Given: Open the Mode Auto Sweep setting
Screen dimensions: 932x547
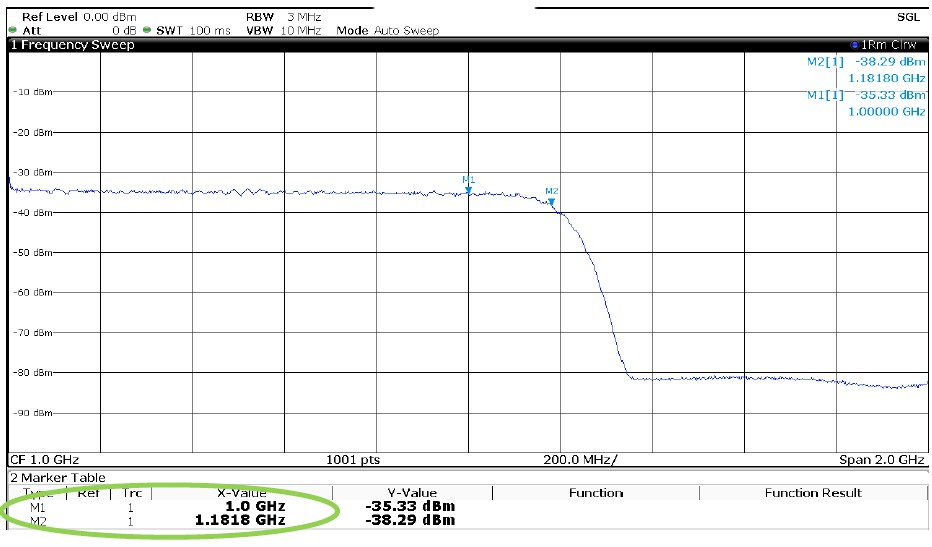Looking at the screenshot, I should tap(387, 31).
